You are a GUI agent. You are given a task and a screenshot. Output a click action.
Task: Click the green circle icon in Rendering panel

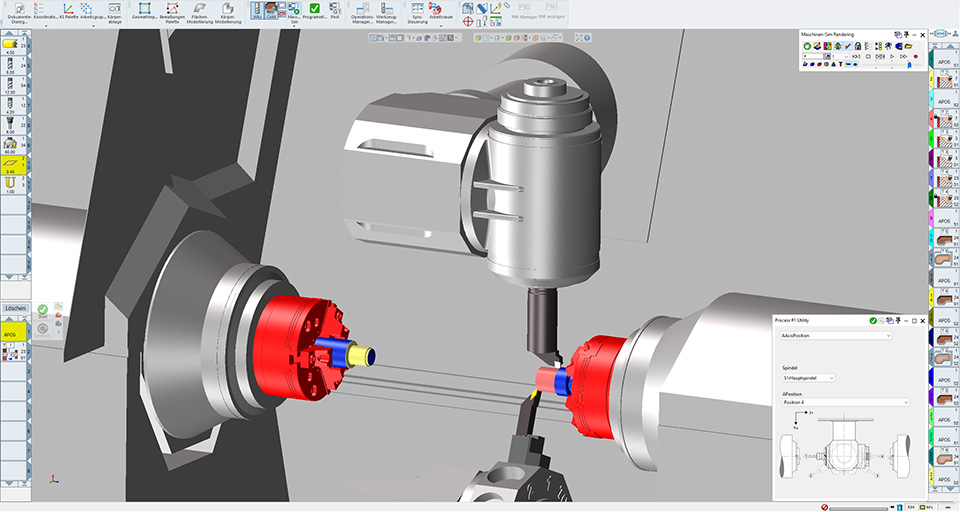point(808,46)
